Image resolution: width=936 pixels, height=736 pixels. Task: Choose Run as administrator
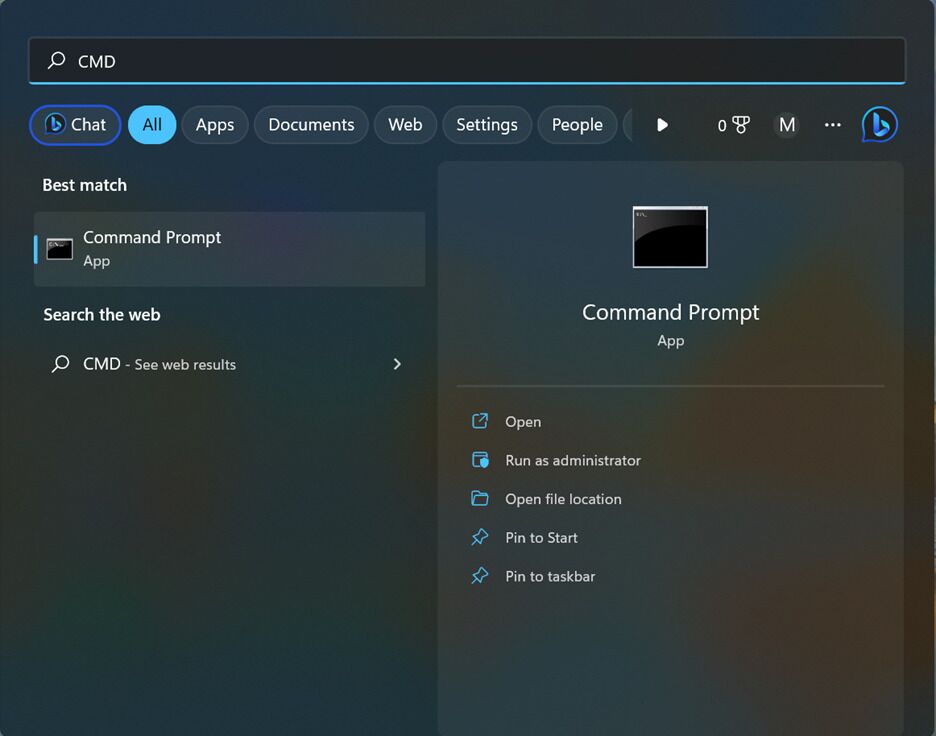pyautogui.click(x=573, y=460)
